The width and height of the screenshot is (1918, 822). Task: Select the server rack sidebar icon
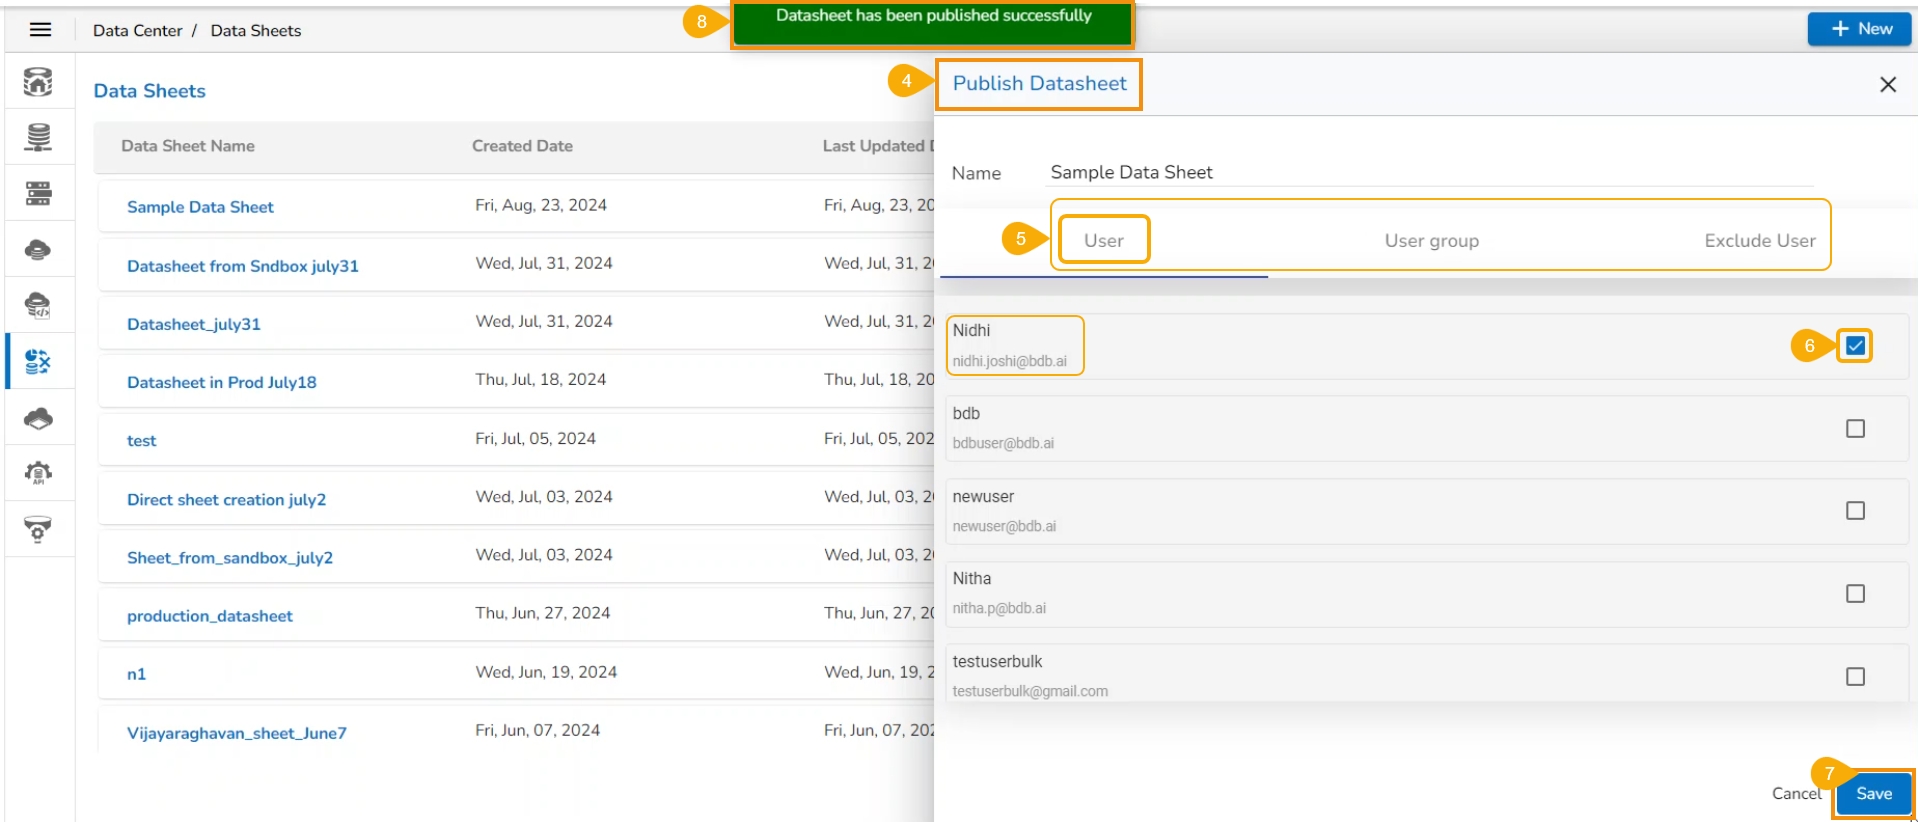point(38,193)
